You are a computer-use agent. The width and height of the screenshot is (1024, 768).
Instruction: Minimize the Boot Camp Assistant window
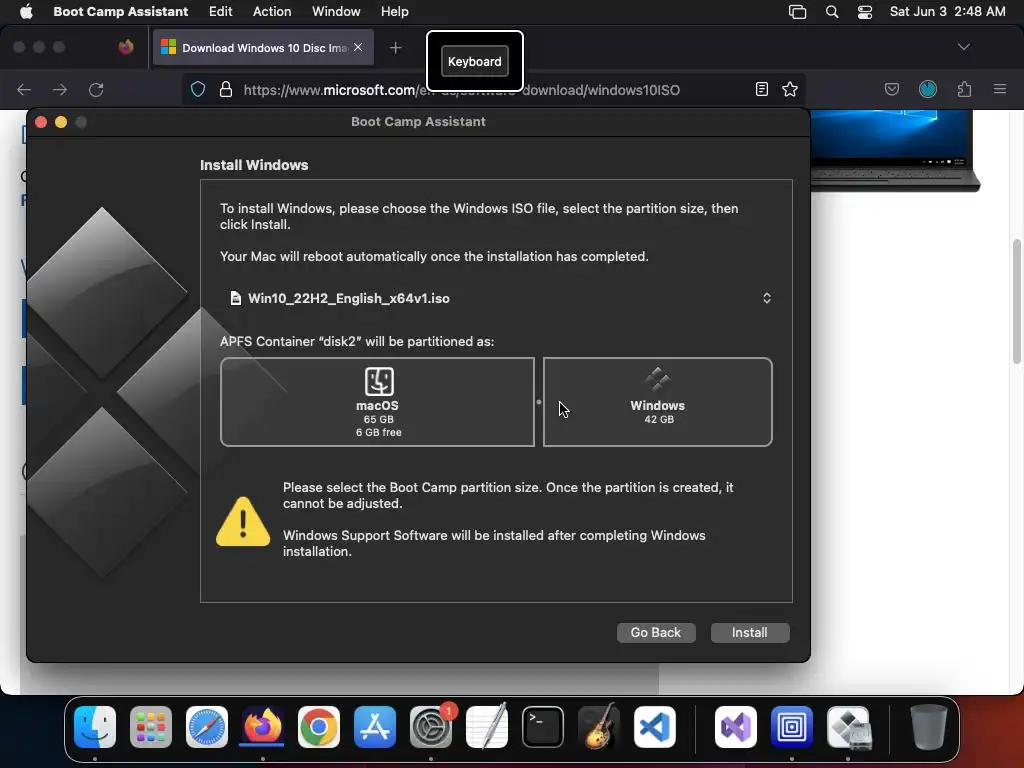(61, 122)
